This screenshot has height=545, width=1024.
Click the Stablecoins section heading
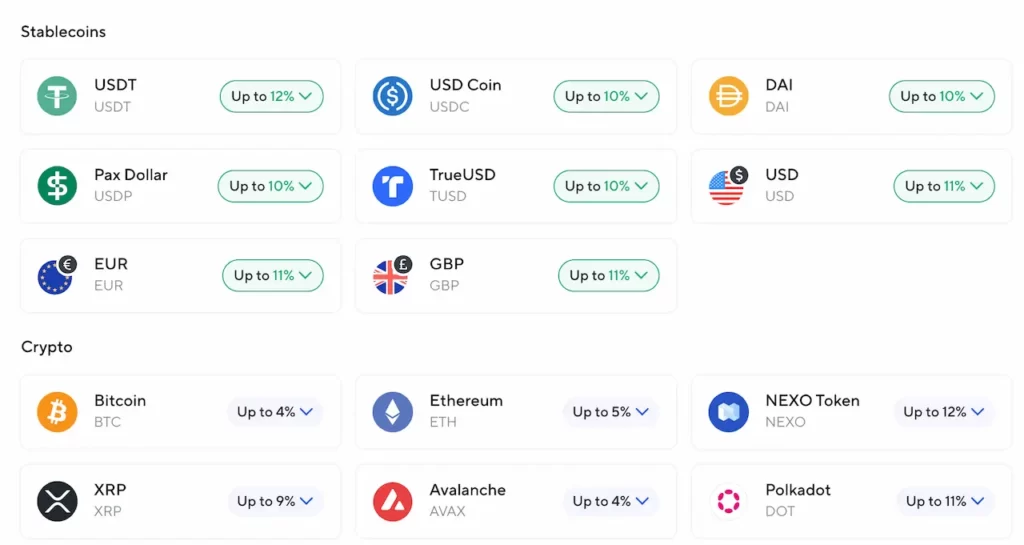pyautogui.click(x=63, y=32)
